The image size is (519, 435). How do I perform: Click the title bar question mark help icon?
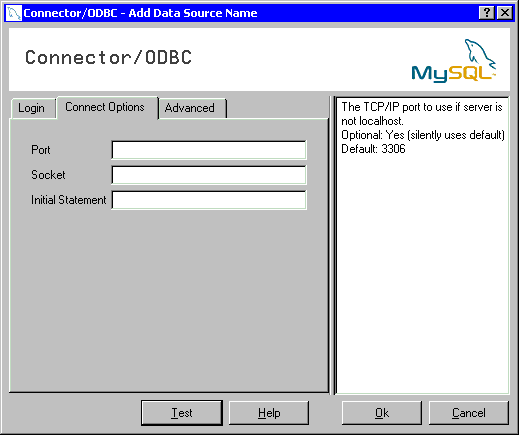coord(487,13)
